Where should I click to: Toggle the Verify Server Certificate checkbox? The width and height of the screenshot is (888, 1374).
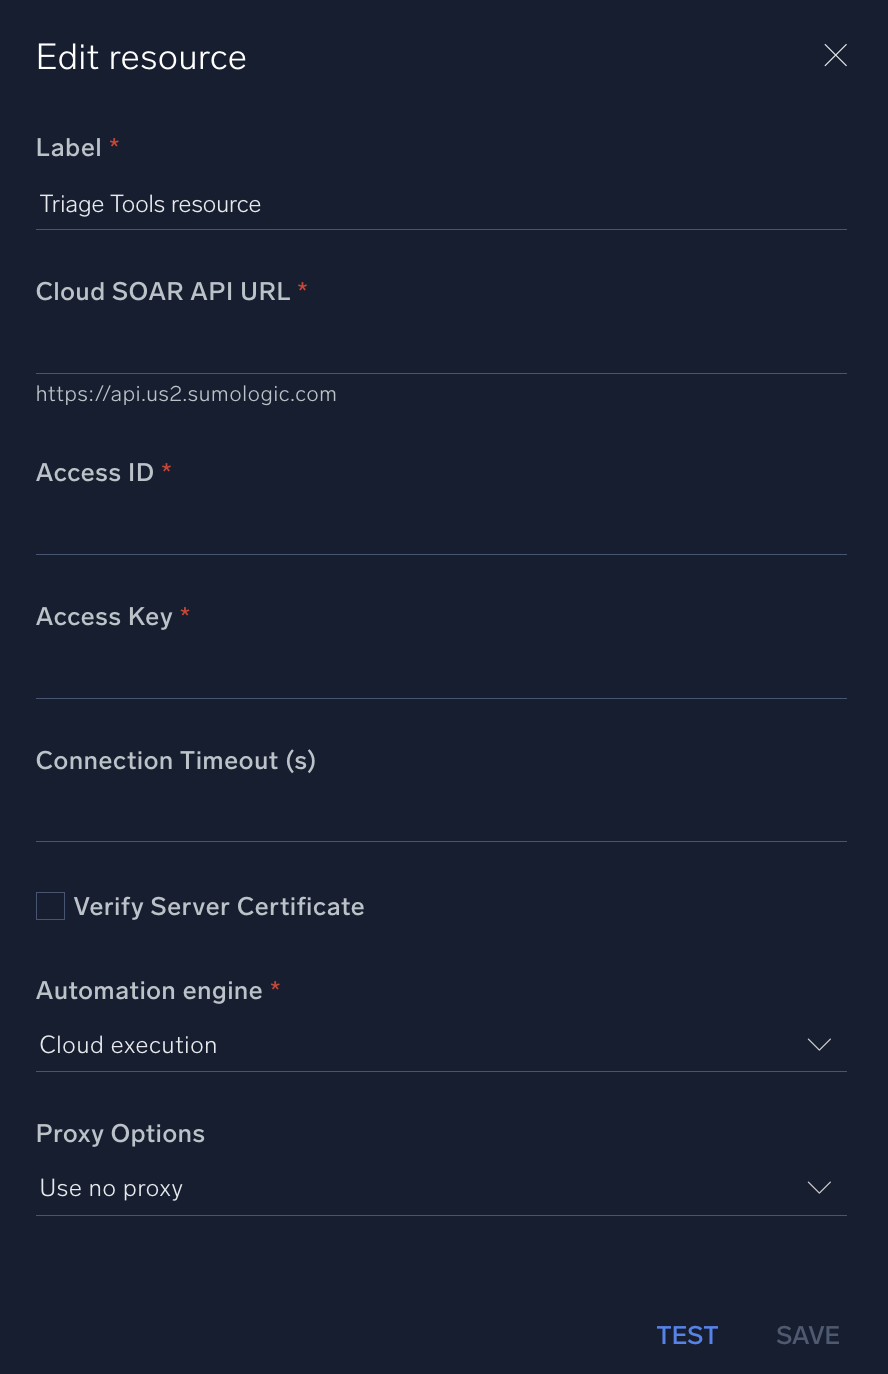(50, 906)
